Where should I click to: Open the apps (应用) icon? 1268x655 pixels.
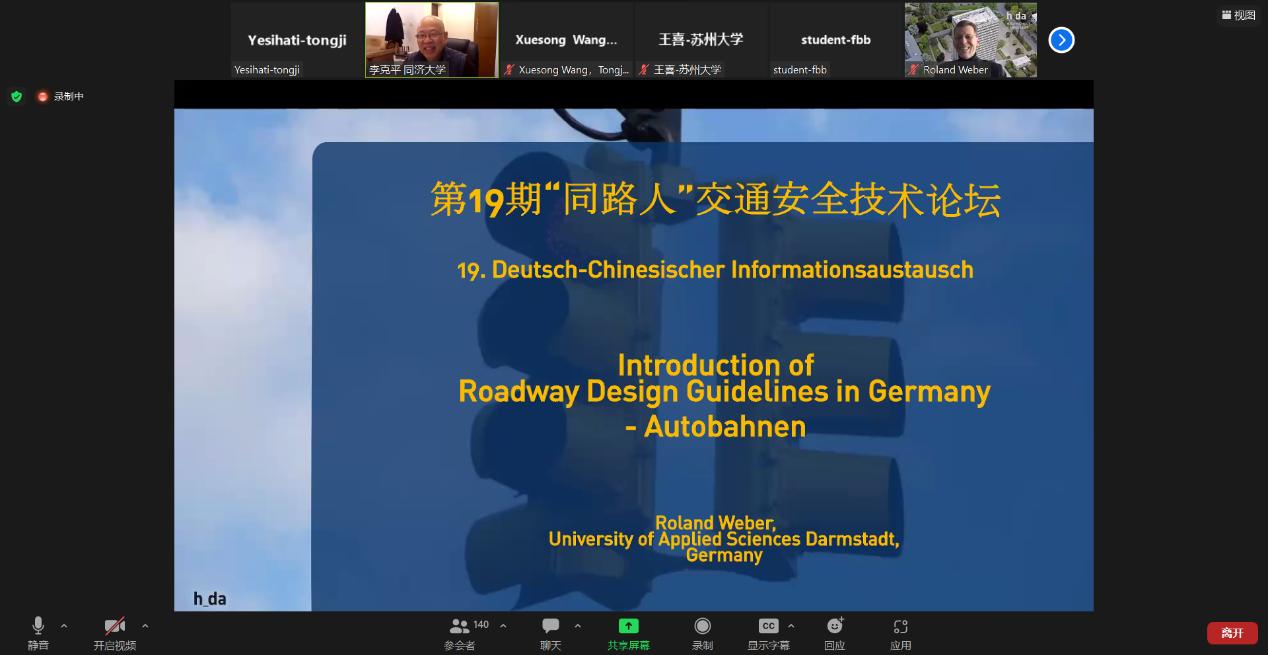click(901, 626)
